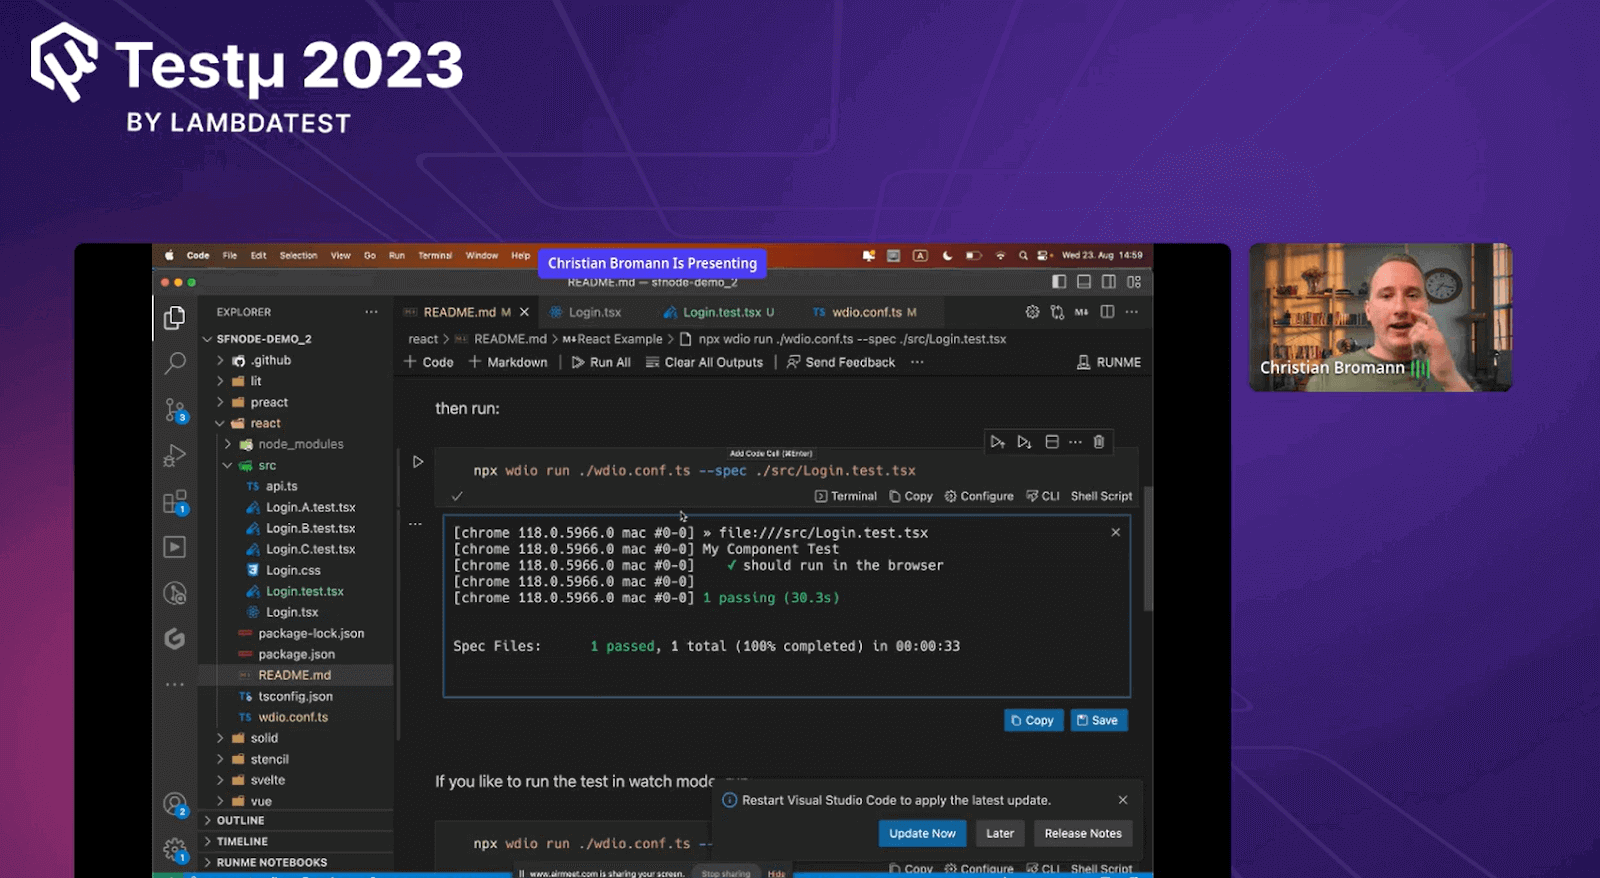Add a new Code cell

coord(428,362)
